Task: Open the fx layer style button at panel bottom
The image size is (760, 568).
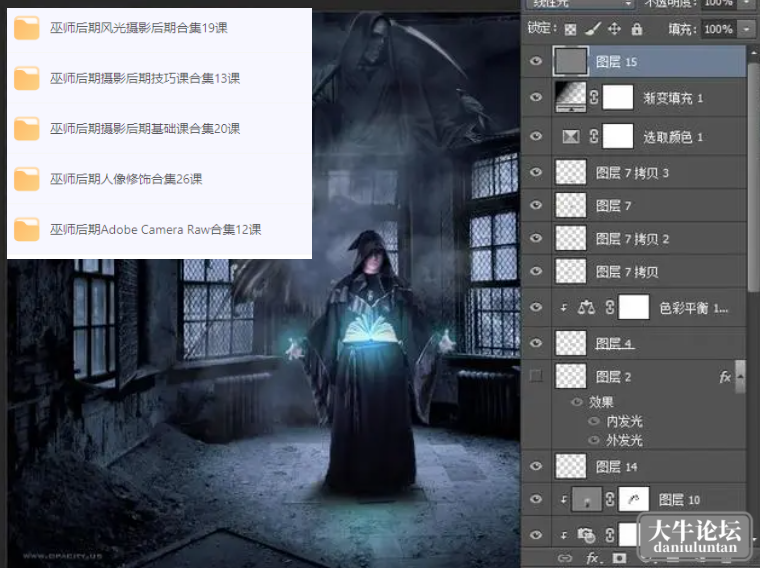Action: click(x=592, y=558)
